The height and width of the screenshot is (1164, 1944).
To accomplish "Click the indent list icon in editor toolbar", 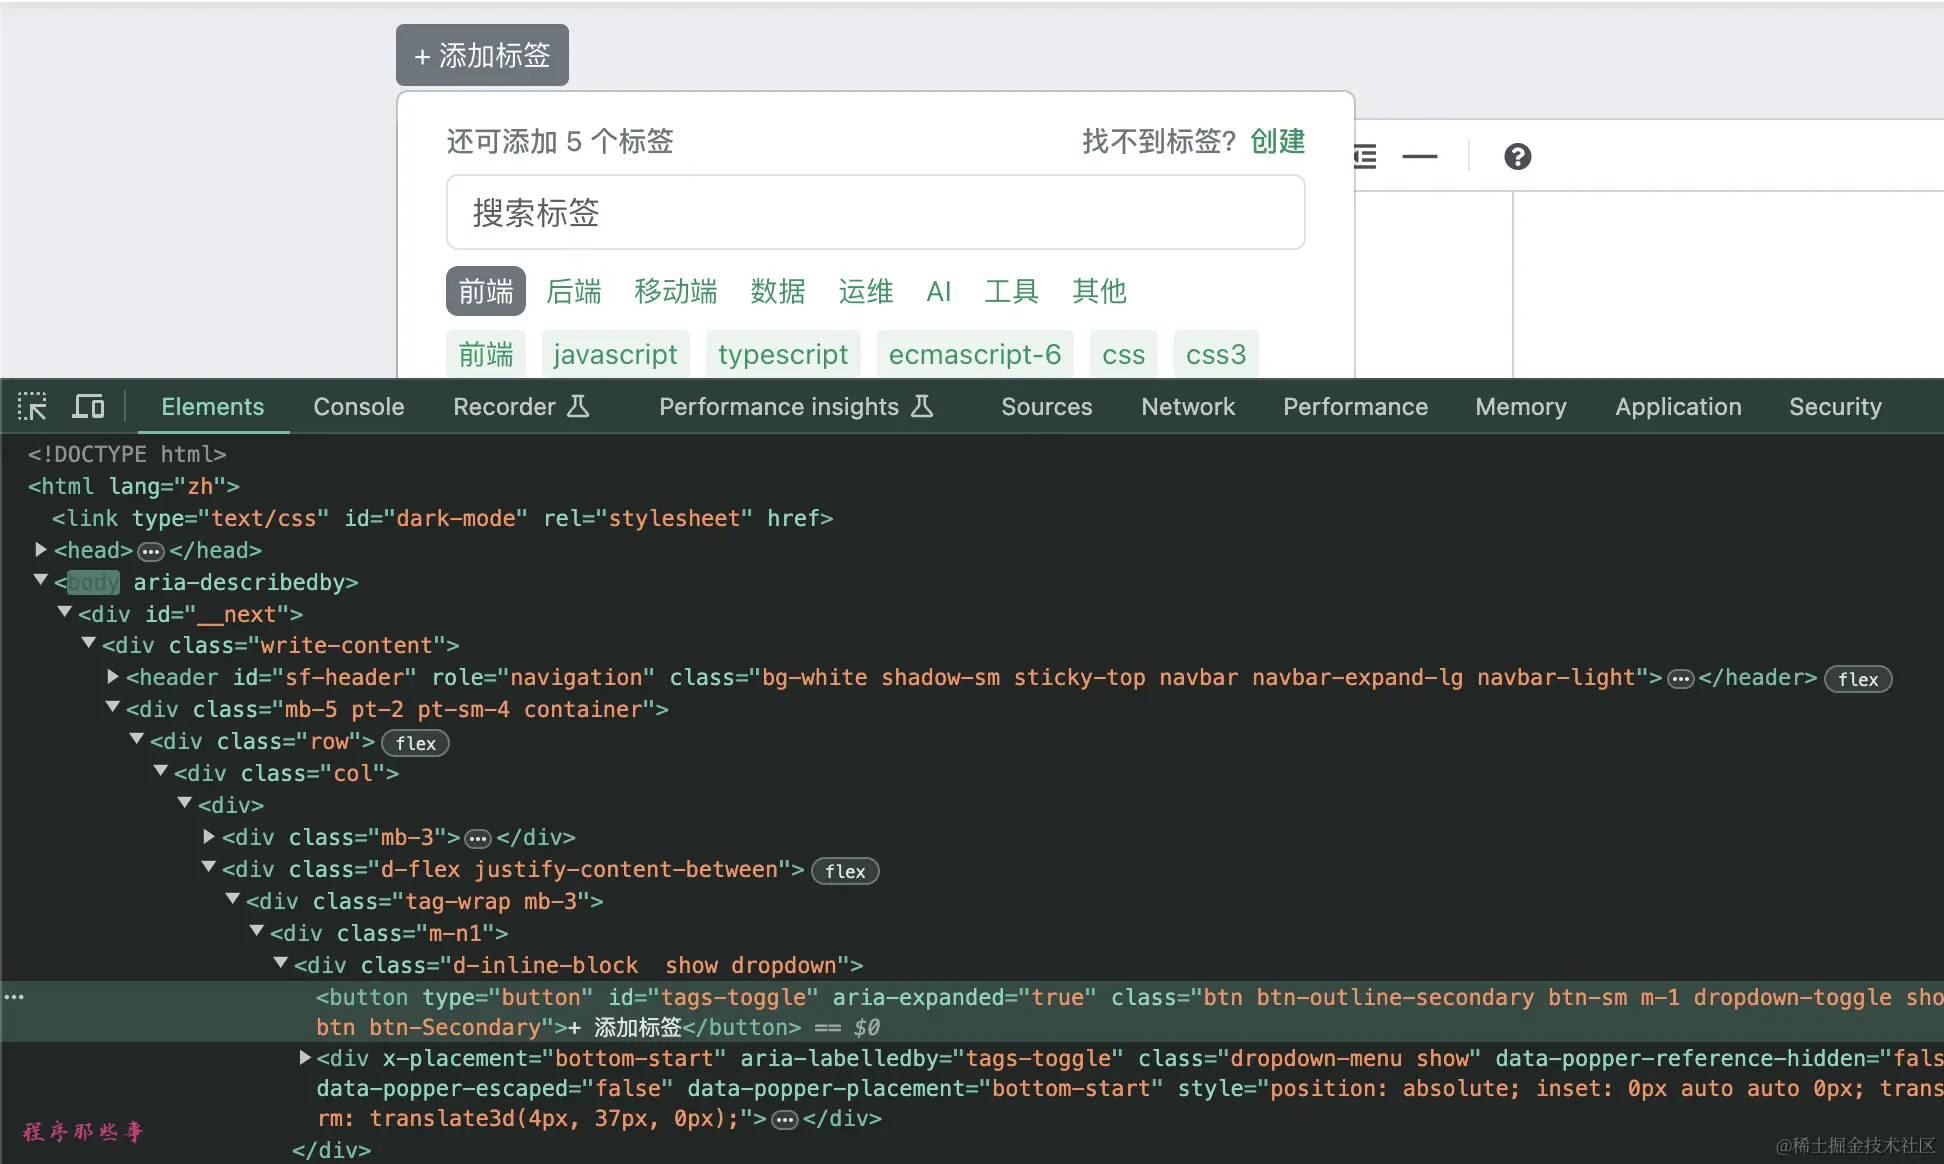I will [1365, 157].
